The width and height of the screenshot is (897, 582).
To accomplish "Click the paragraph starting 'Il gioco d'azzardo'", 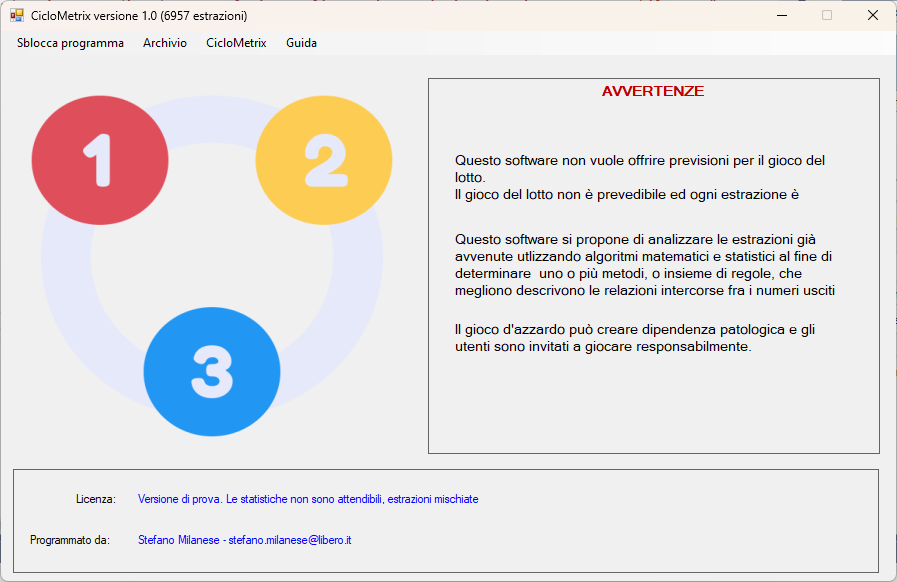I will [635, 338].
